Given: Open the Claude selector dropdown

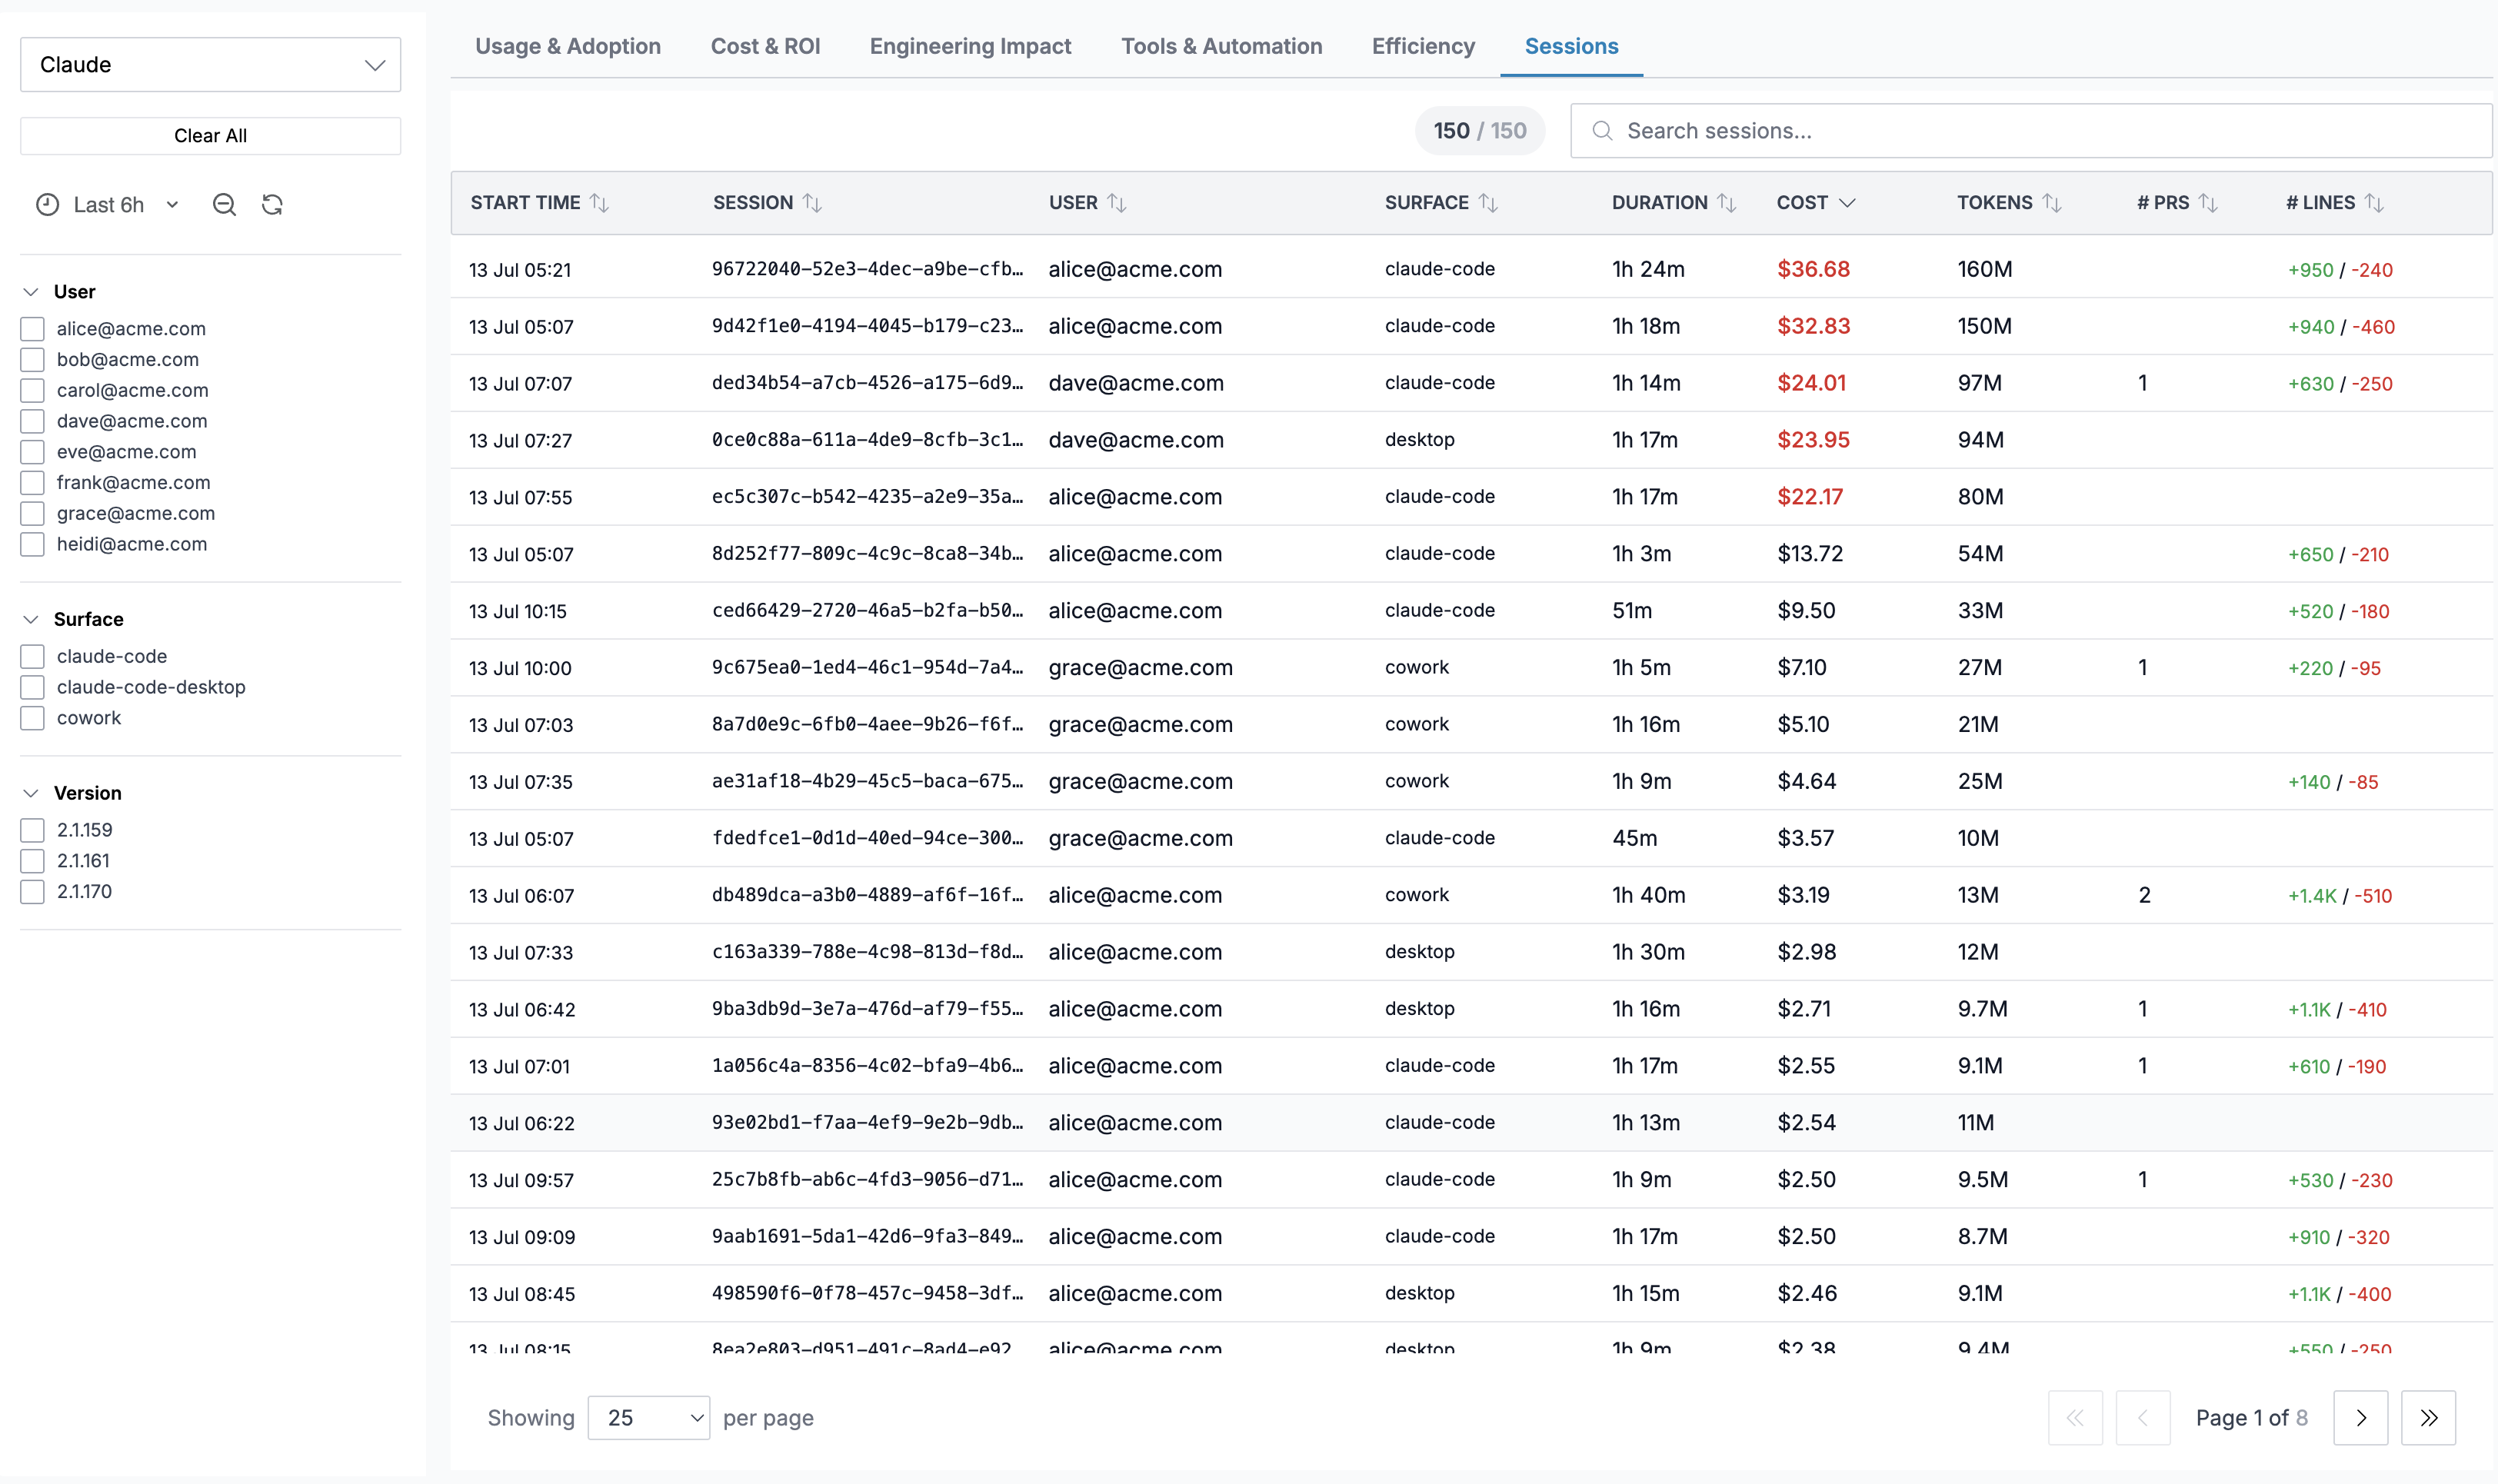Looking at the screenshot, I should pyautogui.click(x=211, y=65).
